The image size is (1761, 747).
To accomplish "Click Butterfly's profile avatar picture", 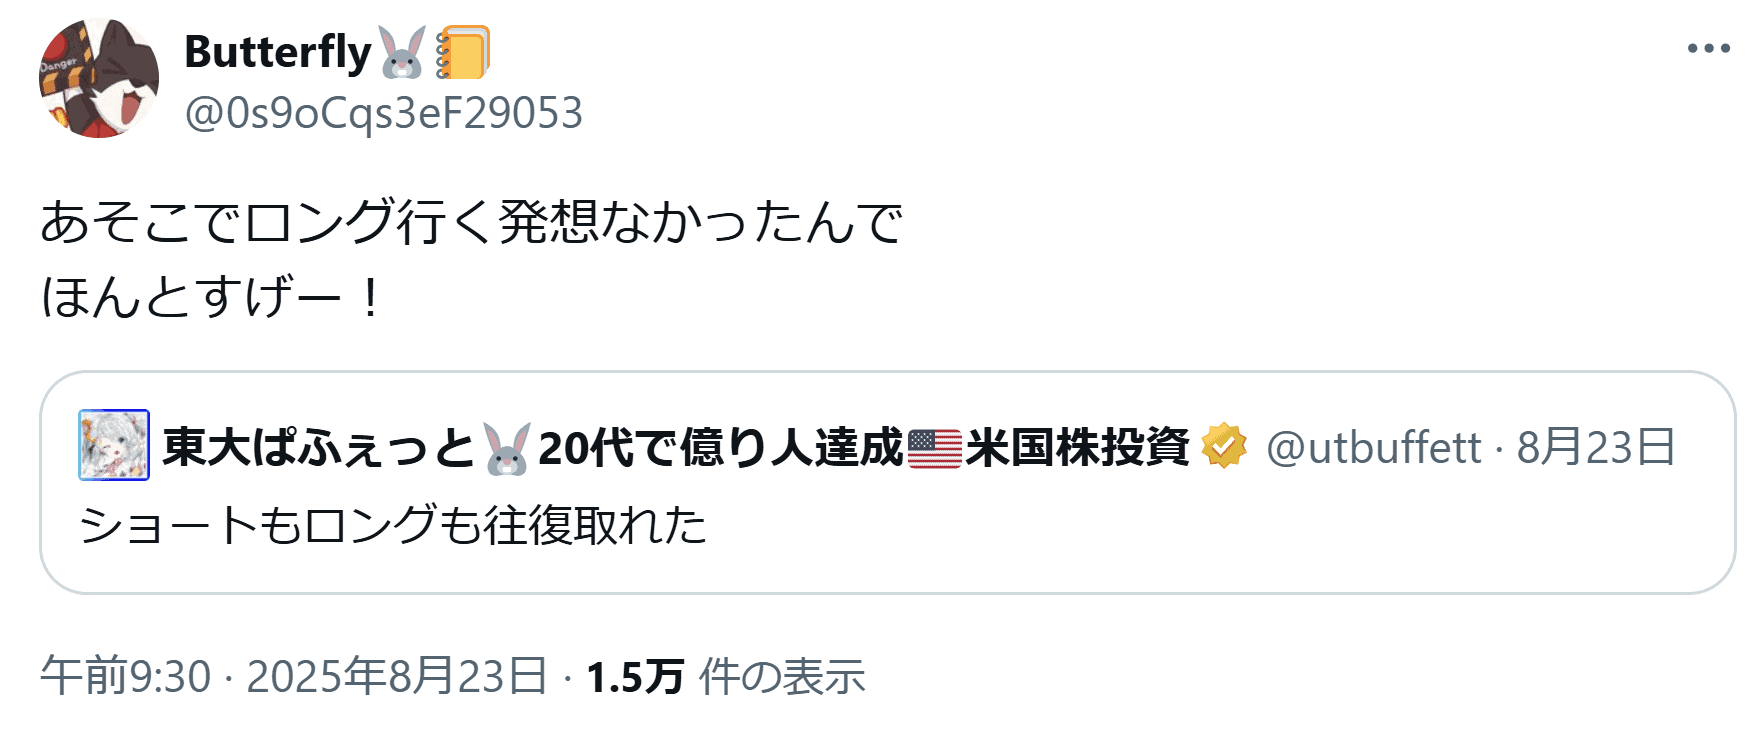I will 99,78.
